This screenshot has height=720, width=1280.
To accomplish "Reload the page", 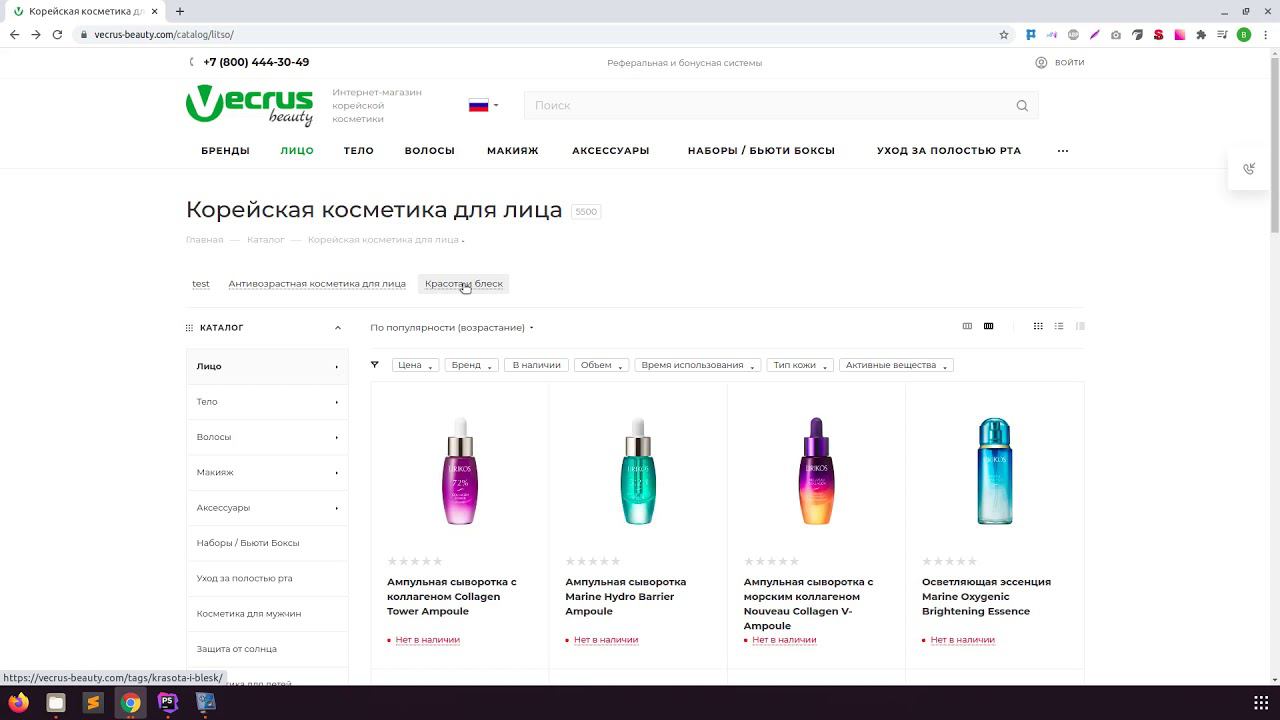I will point(57,34).
